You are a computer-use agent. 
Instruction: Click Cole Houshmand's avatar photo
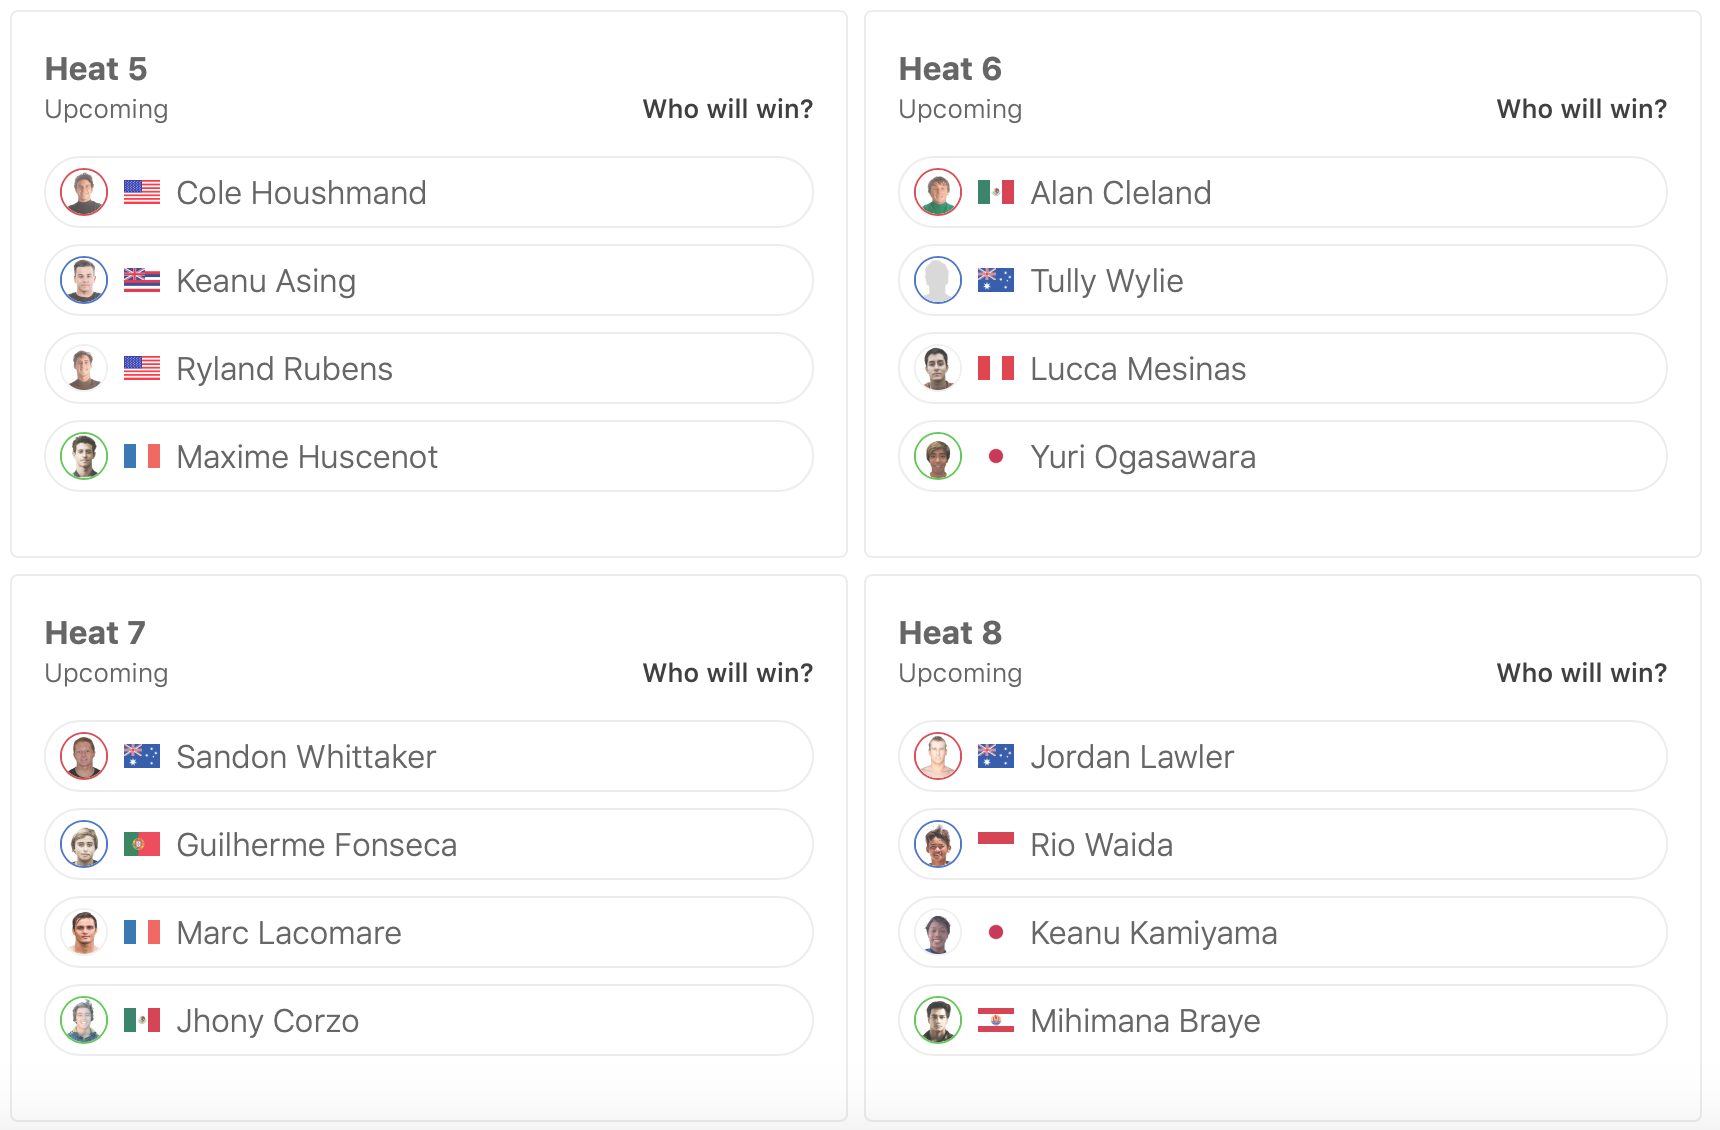tap(84, 192)
